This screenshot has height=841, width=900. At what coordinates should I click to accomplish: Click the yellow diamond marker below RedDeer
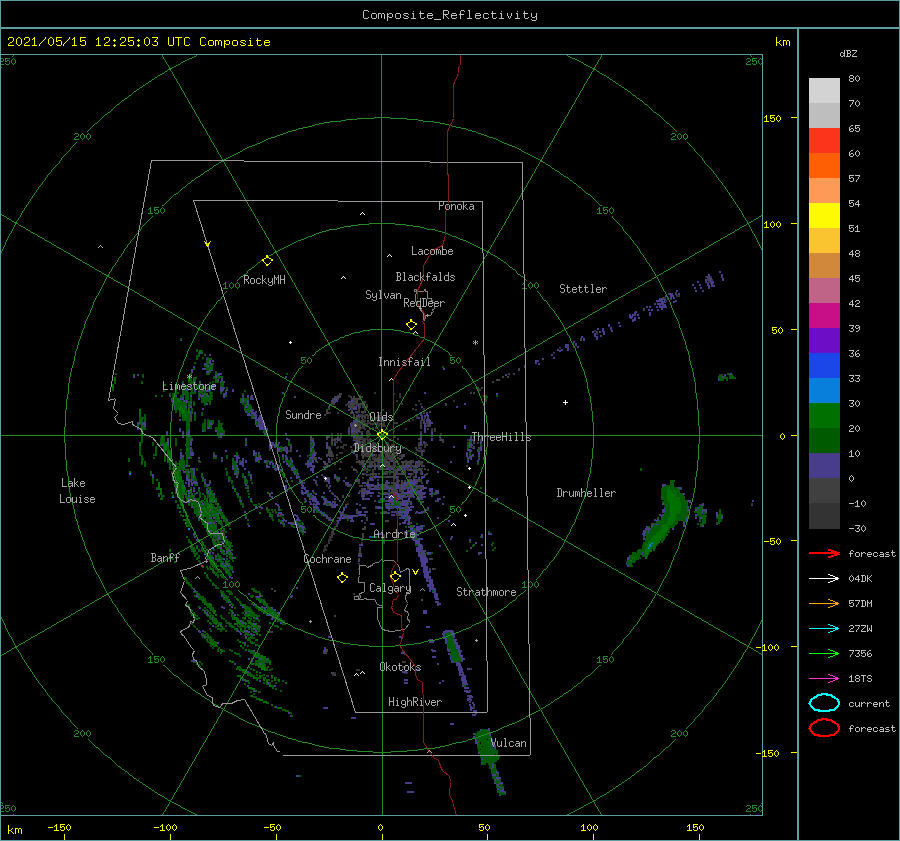pyautogui.click(x=411, y=325)
